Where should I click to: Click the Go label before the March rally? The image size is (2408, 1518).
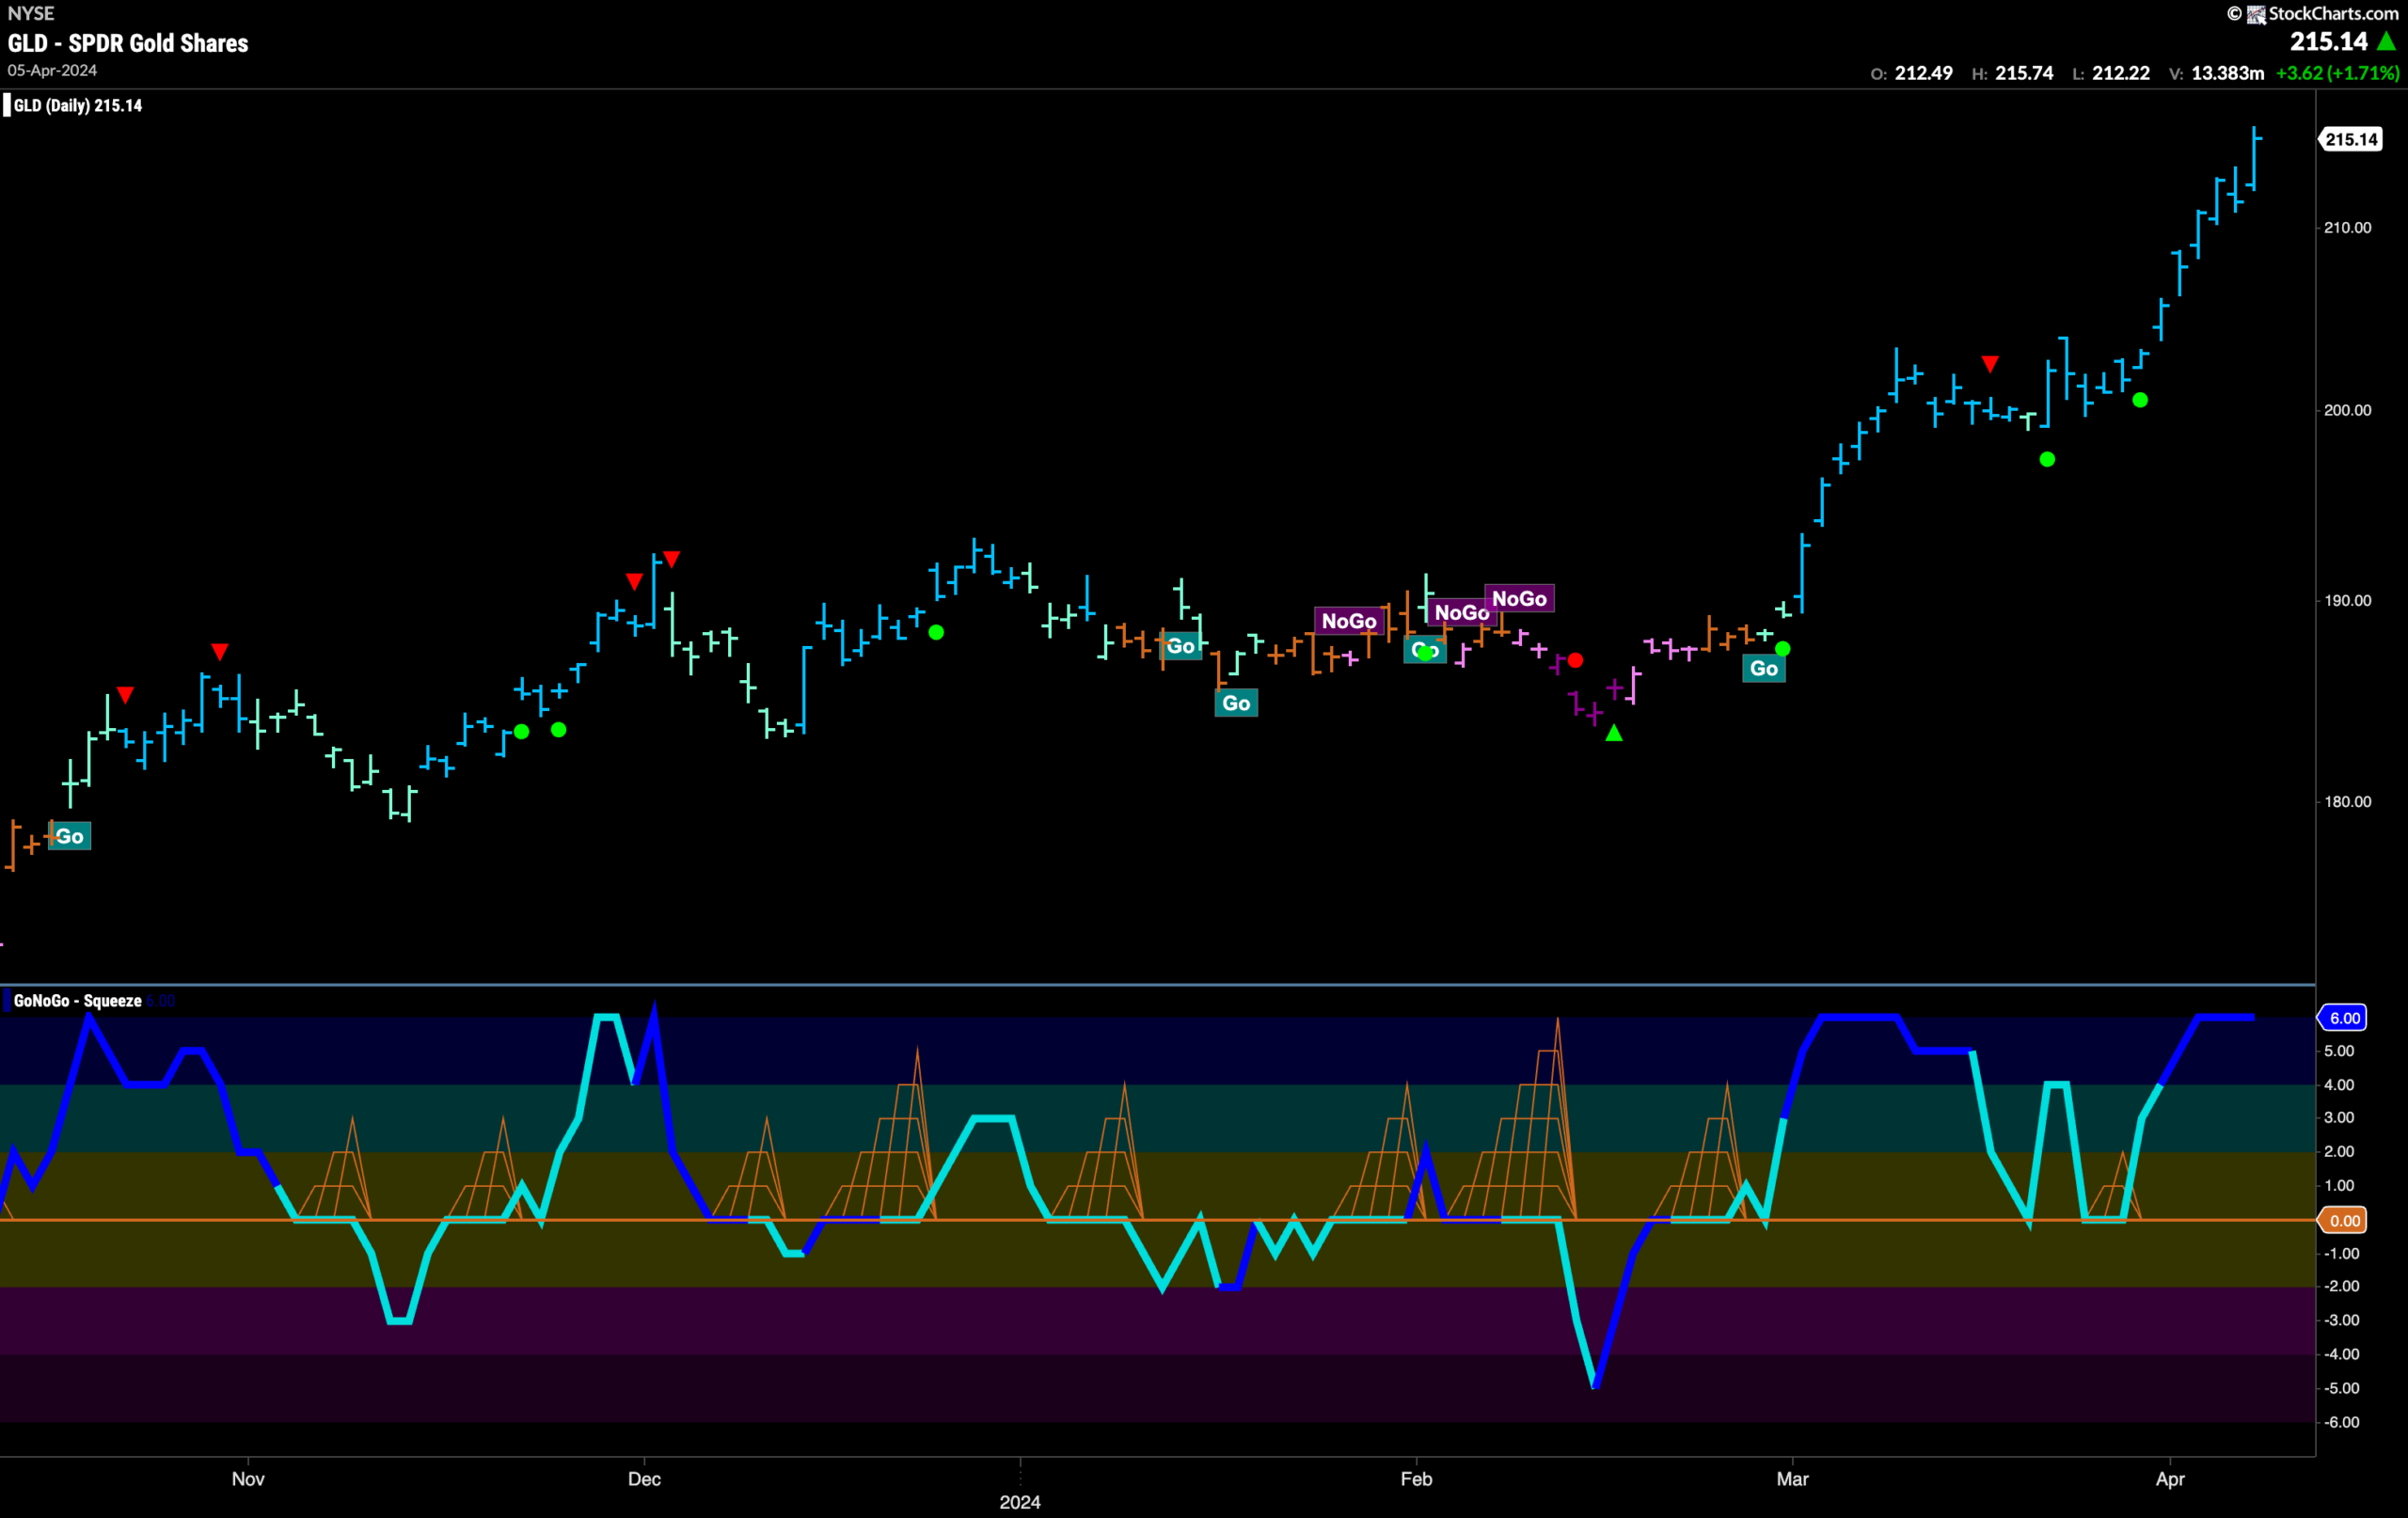click(1764, 668)
